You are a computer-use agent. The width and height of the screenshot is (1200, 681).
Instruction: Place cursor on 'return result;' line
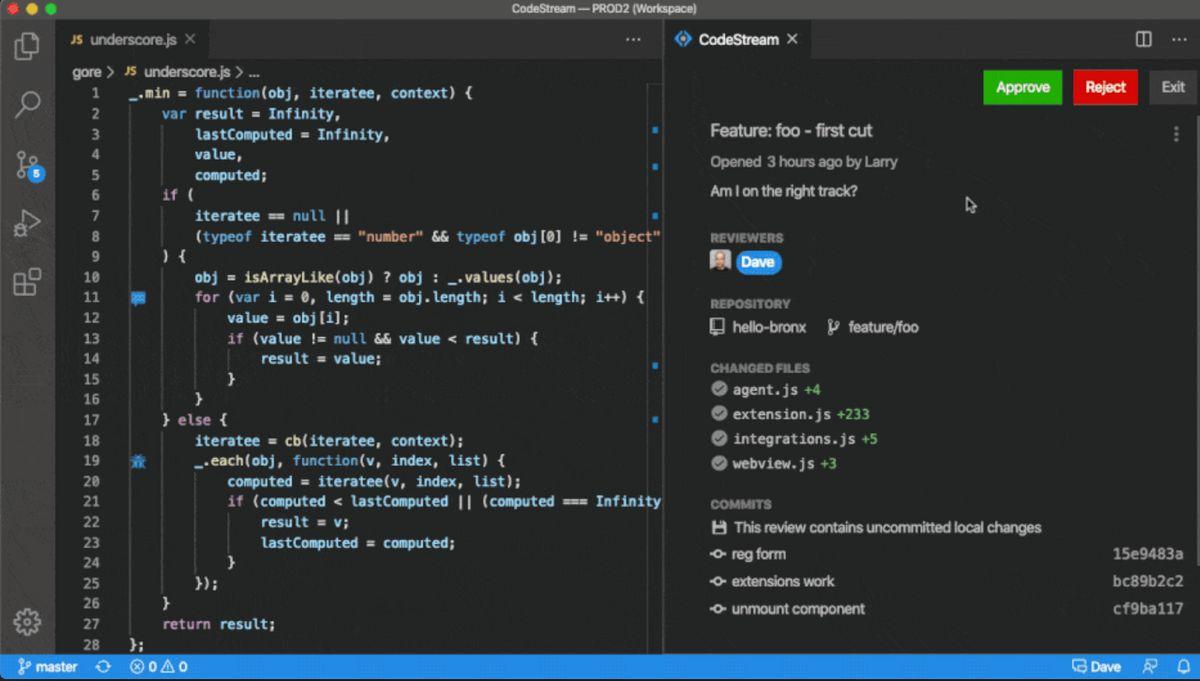[x=218, y=624]
